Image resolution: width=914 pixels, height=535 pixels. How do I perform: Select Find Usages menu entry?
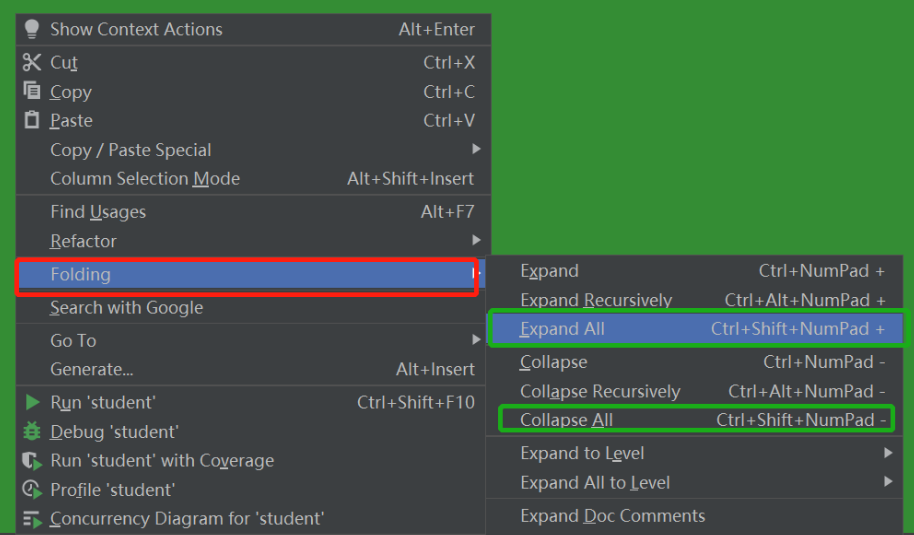[x=98, y=212]
